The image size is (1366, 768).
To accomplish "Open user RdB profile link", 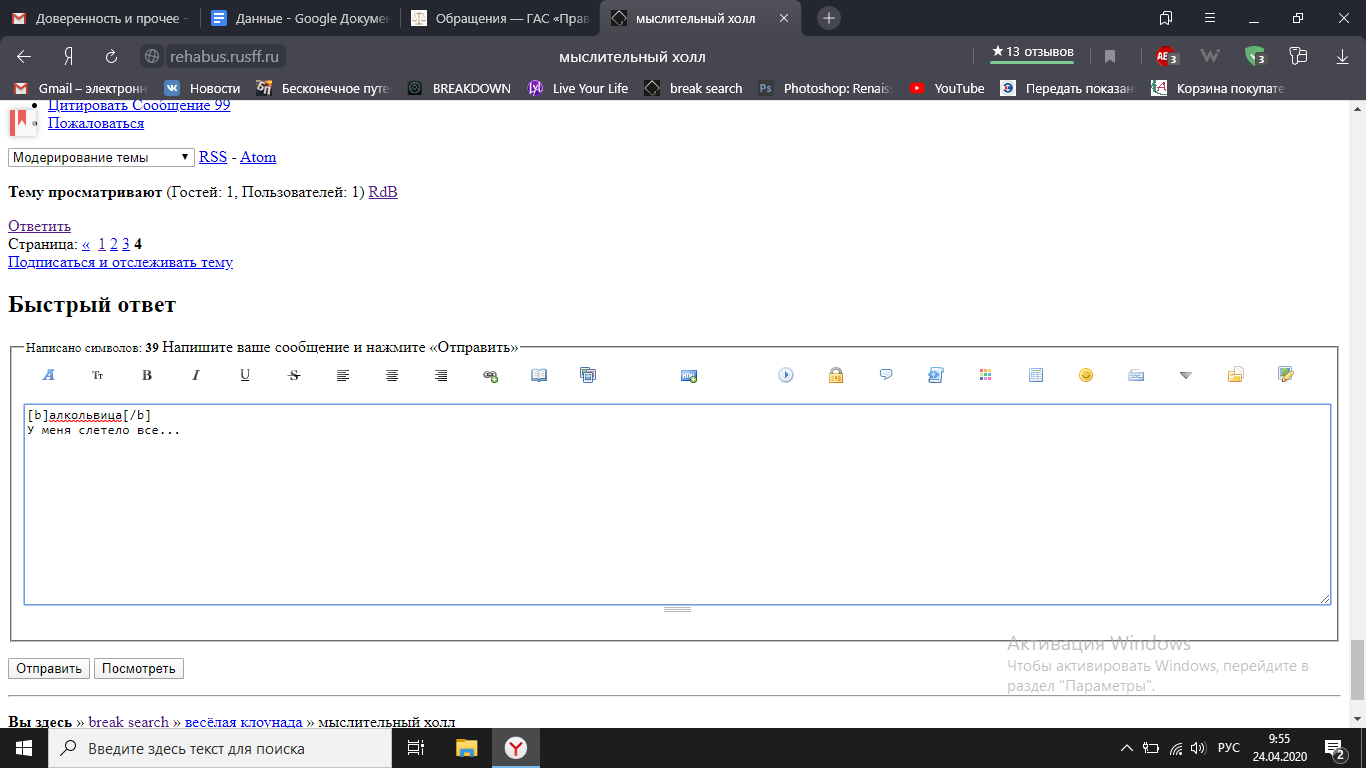I will tap(383, 192).
